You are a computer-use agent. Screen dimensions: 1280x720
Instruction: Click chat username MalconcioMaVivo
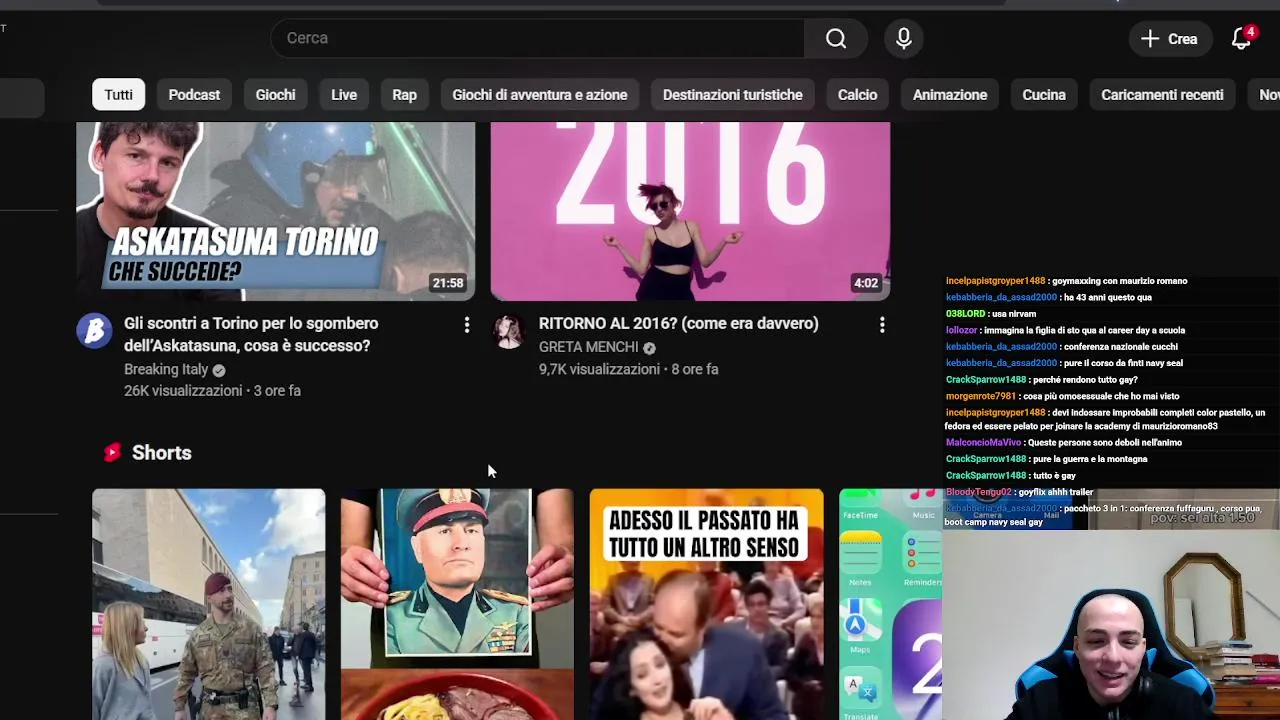[983, 442]
